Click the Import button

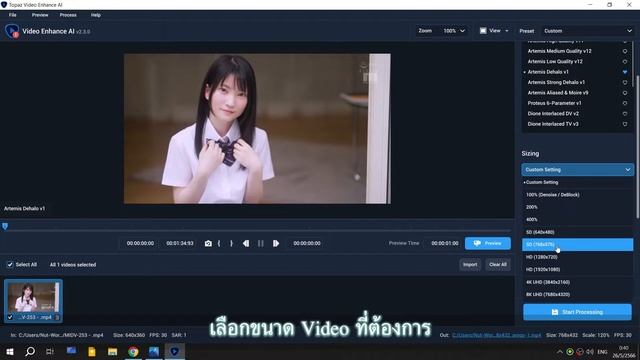[x=470, y=264]
